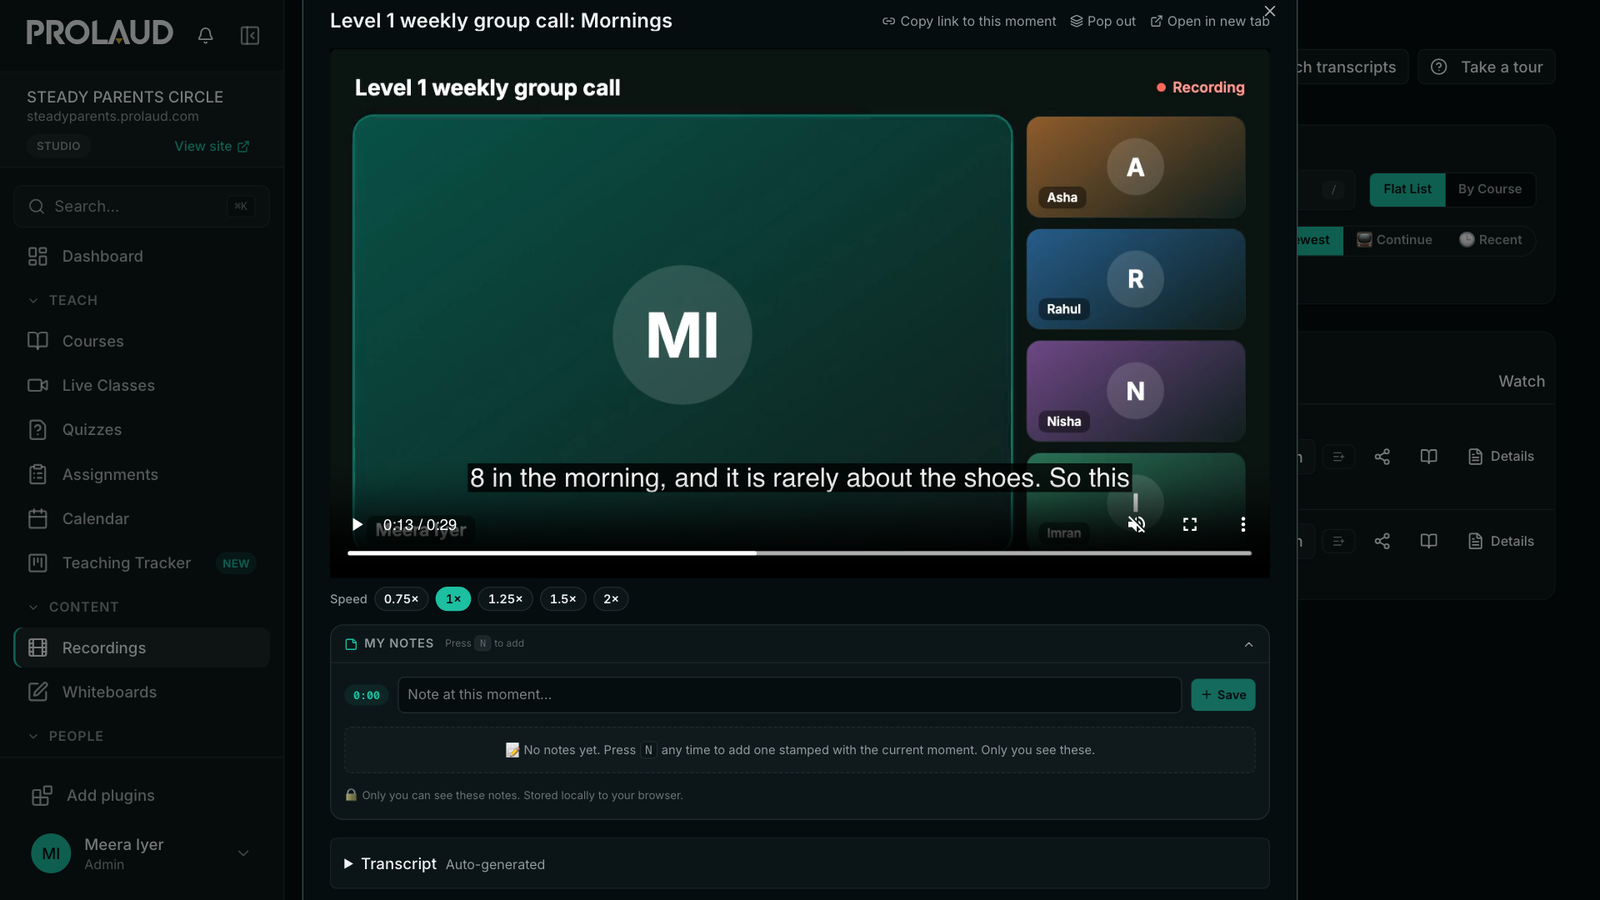Open Live Classes section

coord(141,385)
